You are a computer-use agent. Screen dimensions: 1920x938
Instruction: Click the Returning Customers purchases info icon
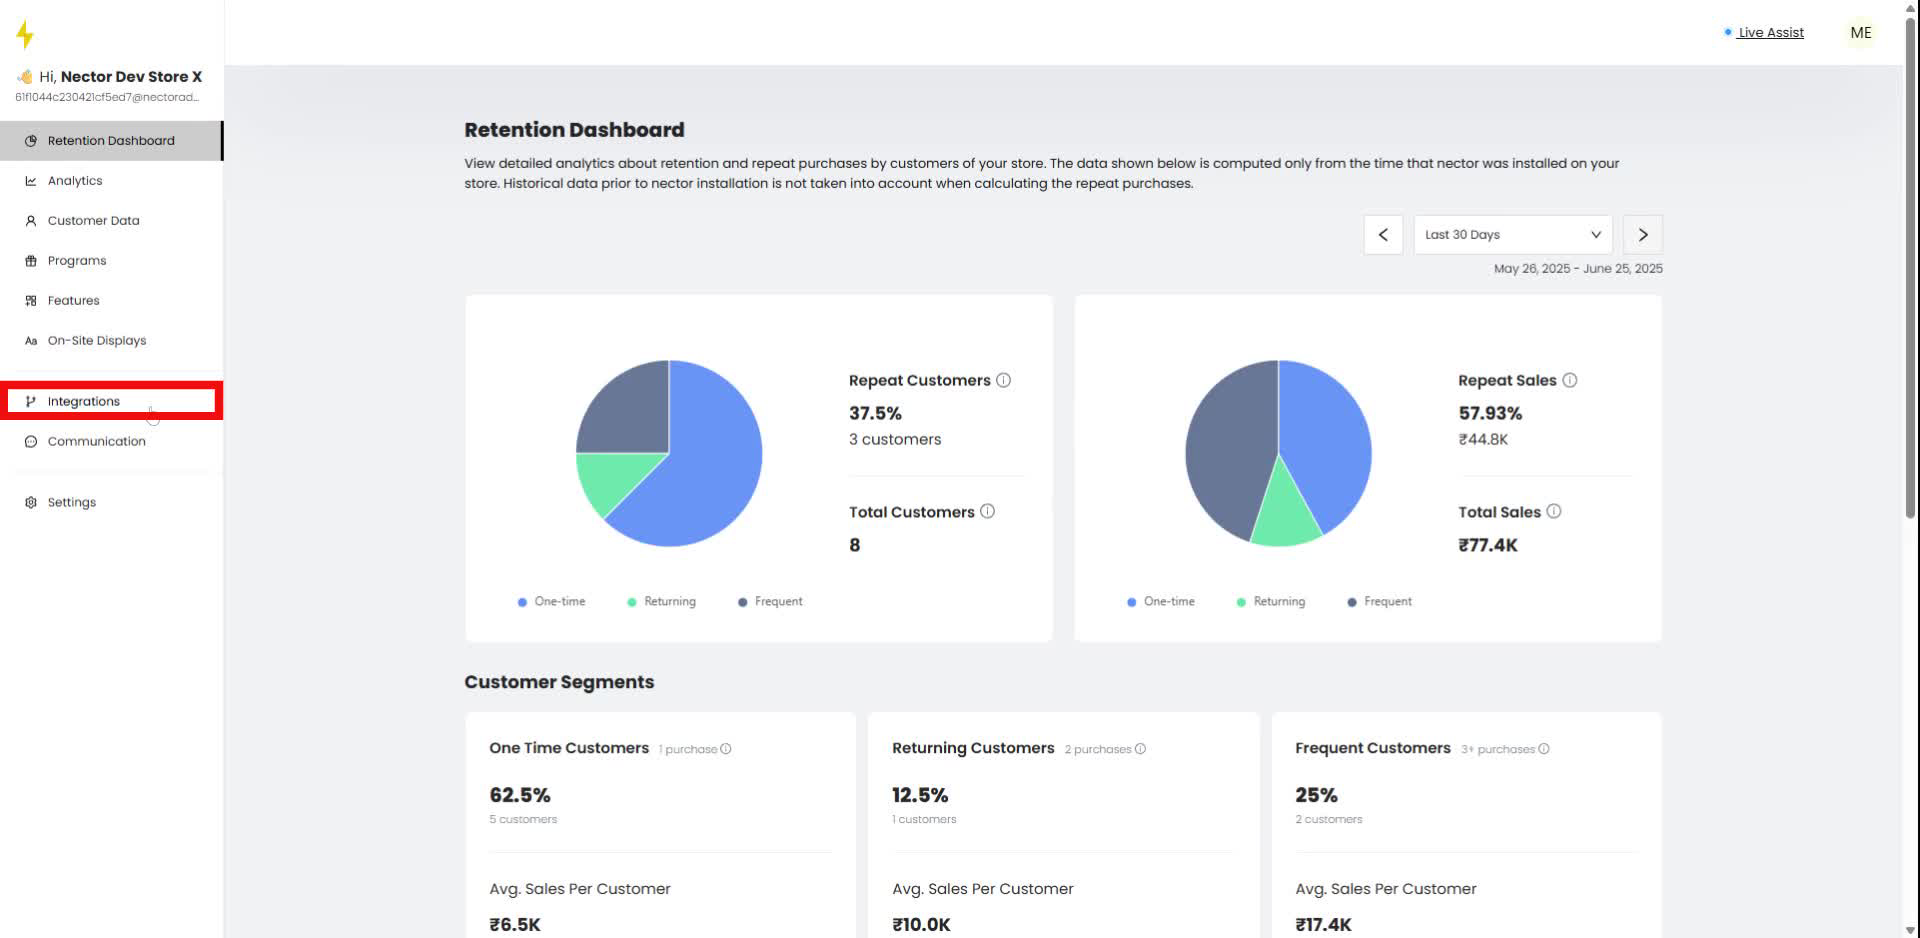[x=1139, y=748]
